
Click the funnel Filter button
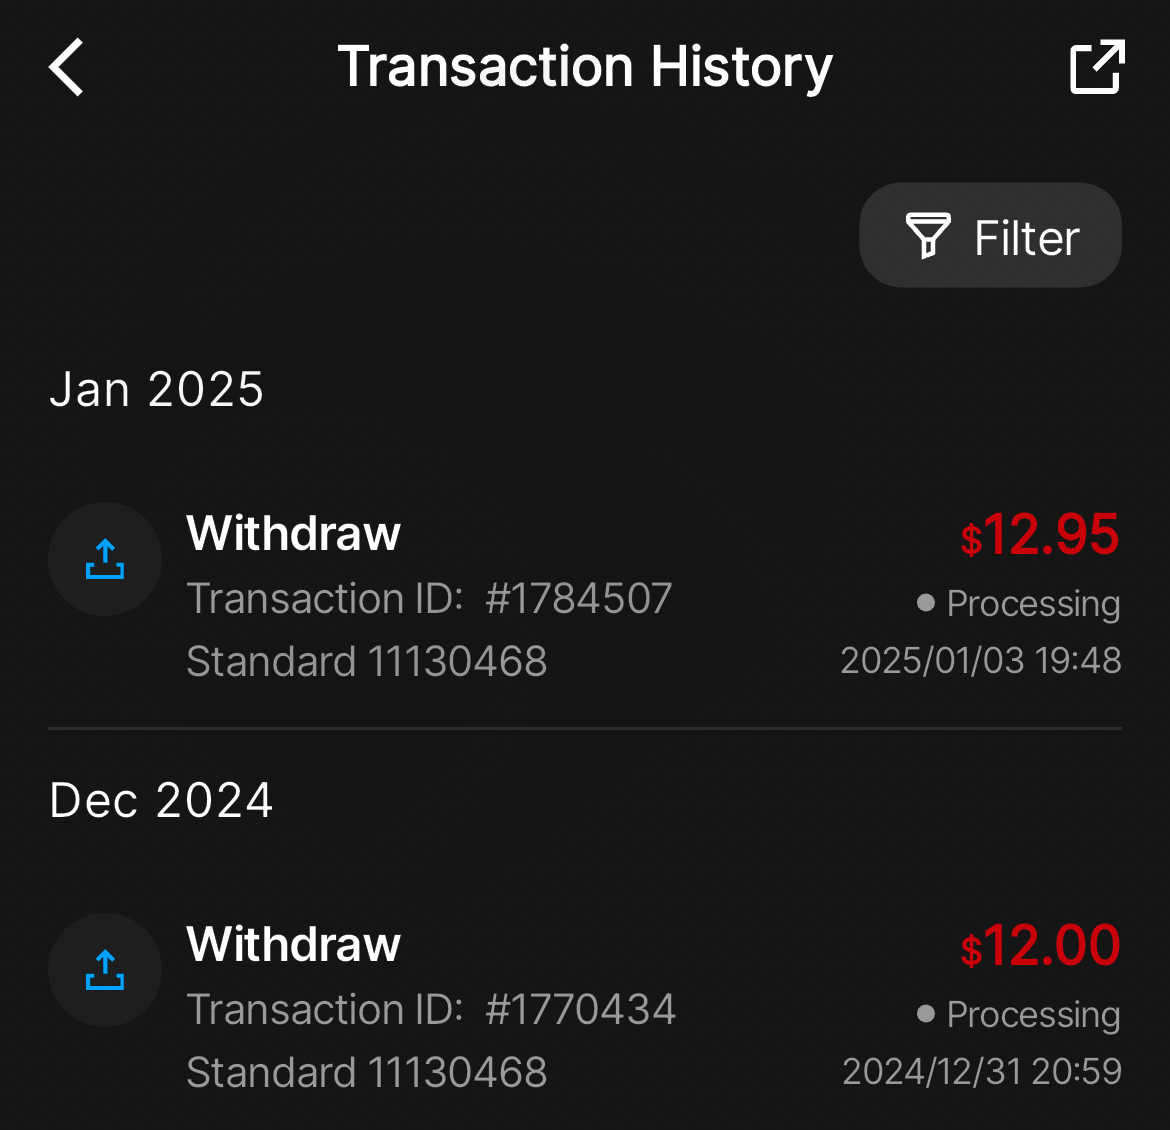click(x=990, y=236)
